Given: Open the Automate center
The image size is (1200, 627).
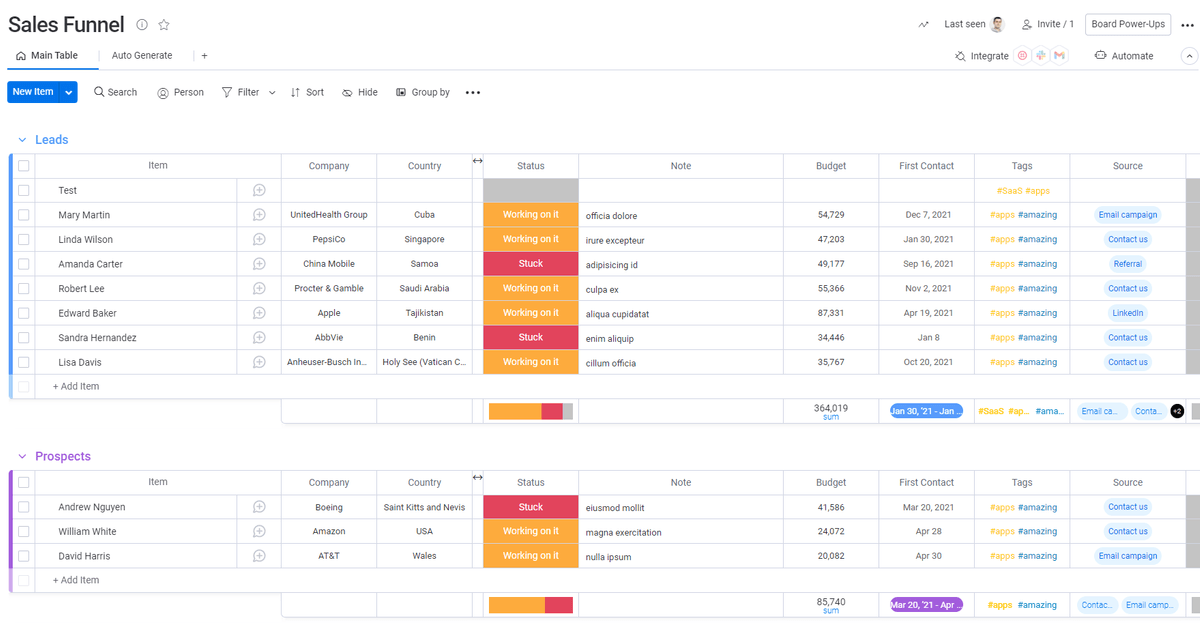Looking at the screenshot, I should pos(1124,56).
